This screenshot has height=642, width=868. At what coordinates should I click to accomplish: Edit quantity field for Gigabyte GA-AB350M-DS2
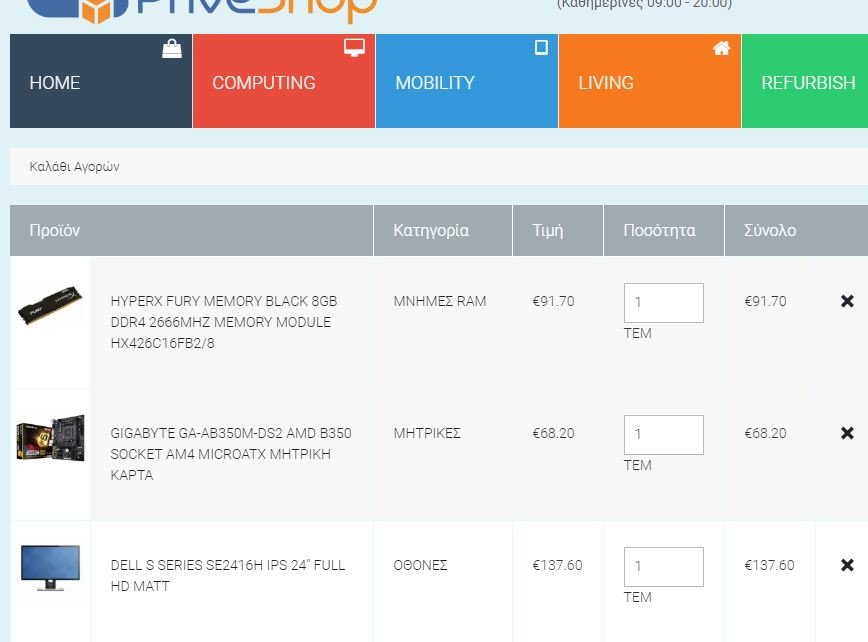(664, 434)
